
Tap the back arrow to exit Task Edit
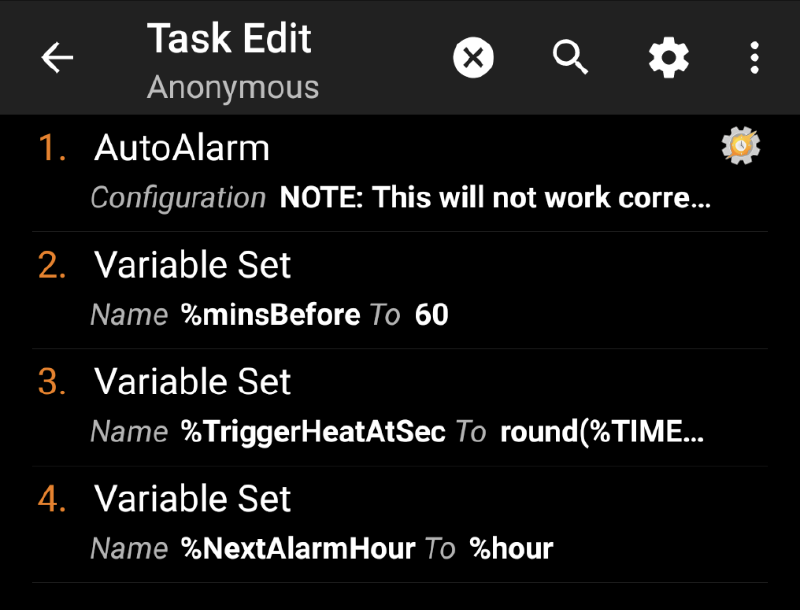tap(57, 57)
